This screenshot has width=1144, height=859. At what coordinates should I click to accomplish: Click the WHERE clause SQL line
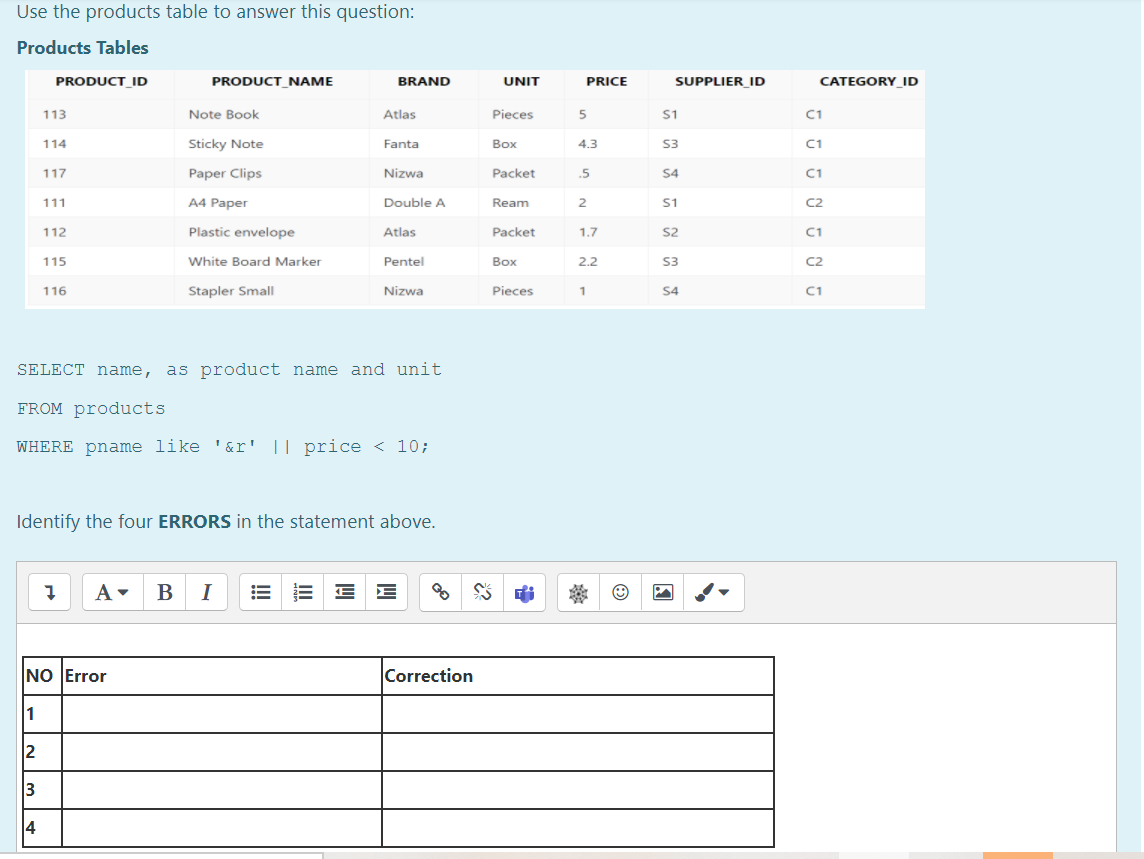tap(223, 447)
